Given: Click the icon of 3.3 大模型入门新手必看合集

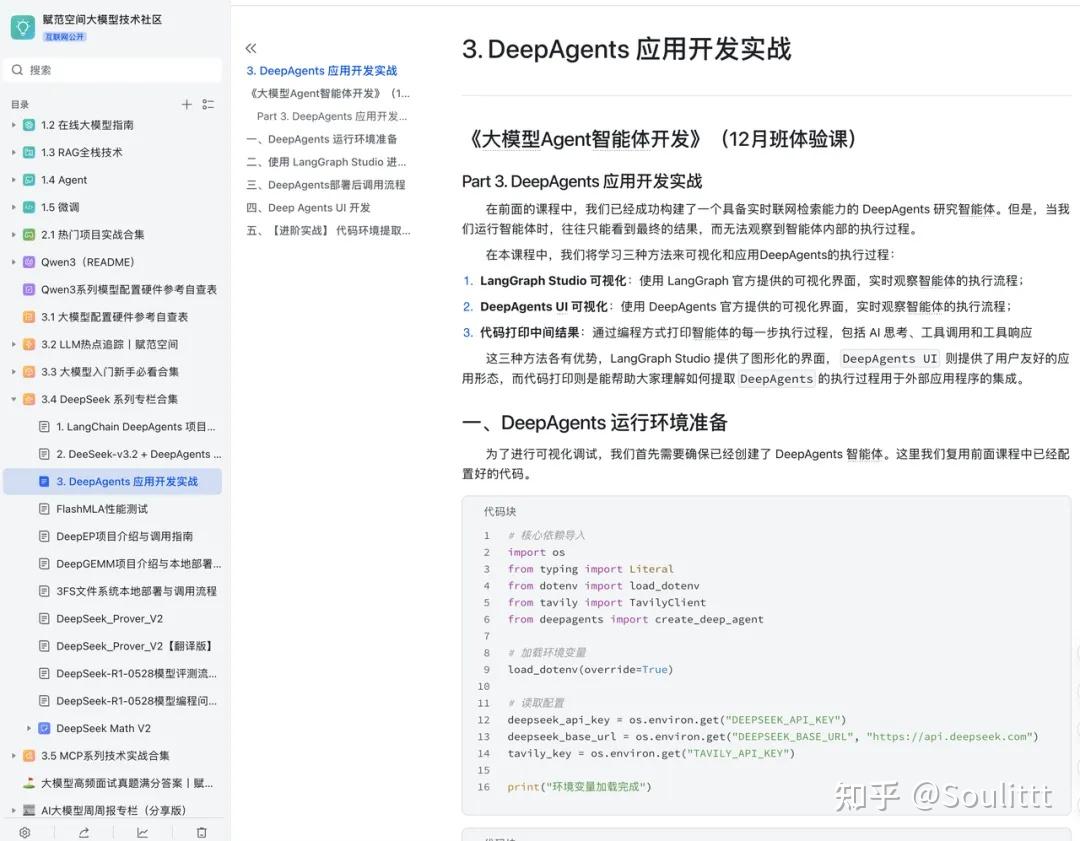Looking at the screenshot, I should [x=29, y=371].
